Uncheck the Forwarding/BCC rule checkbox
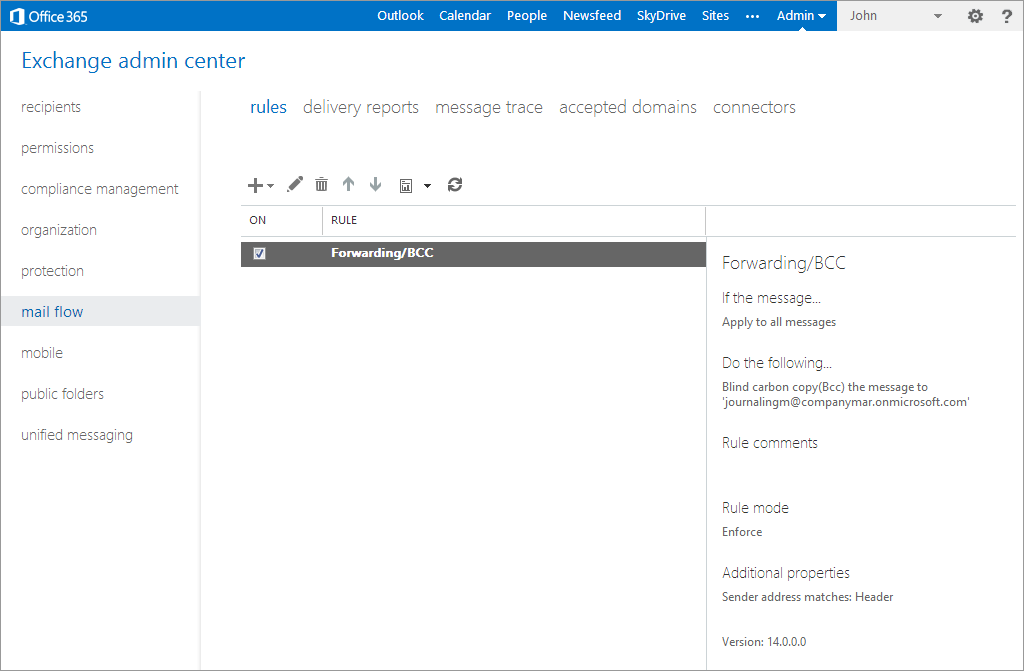The height and width of the screenshot is (671, 1024). pos(259,254)
